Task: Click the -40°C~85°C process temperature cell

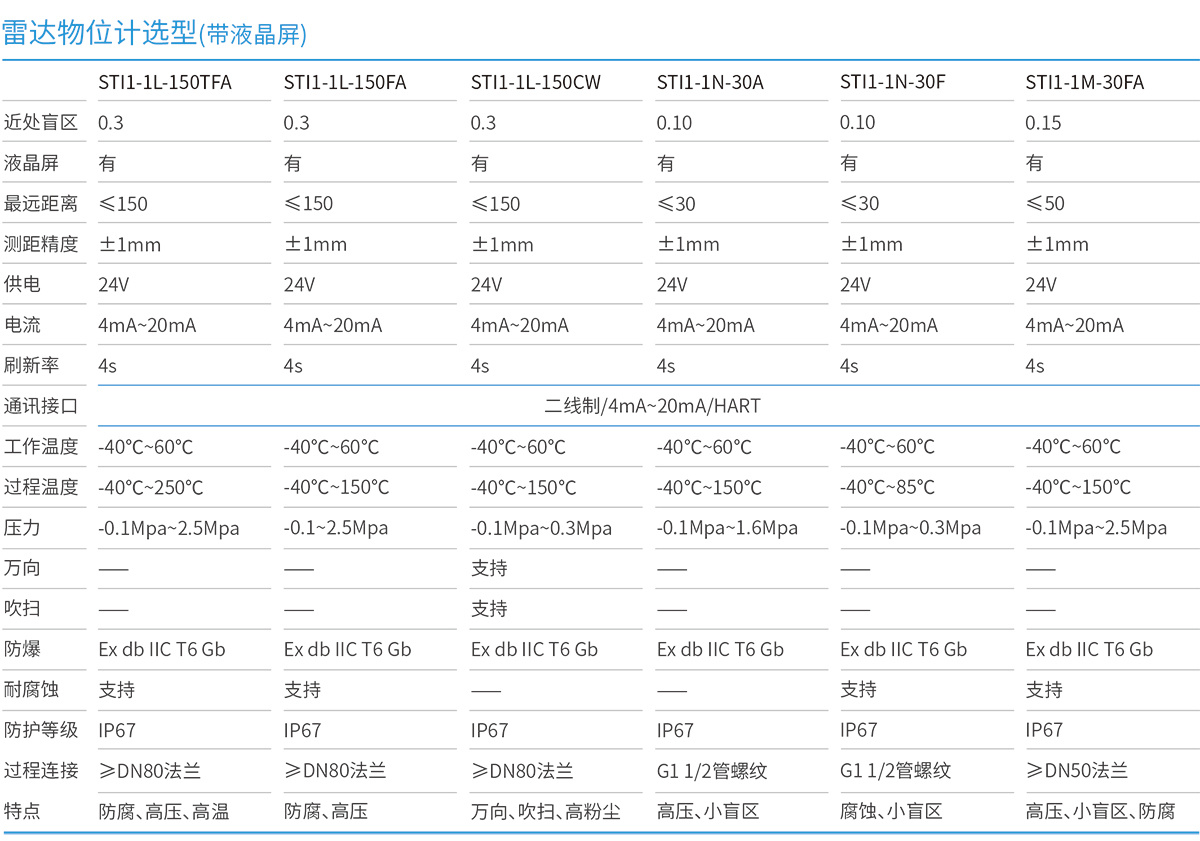Action: tap(887, 487)
